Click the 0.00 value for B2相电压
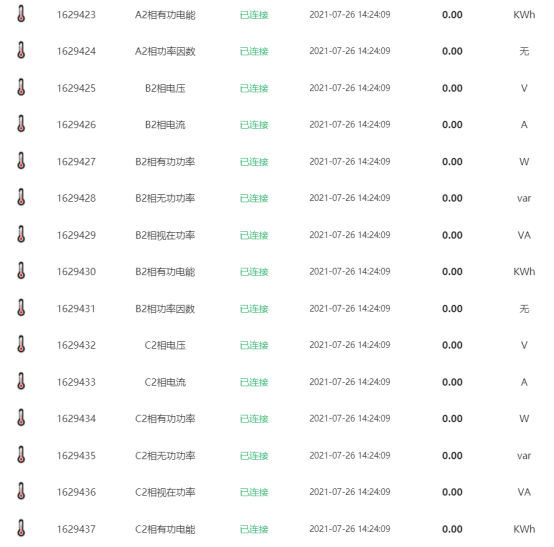Screen dimensions: 554x547 pyautogui.click(x=452, y=88)
